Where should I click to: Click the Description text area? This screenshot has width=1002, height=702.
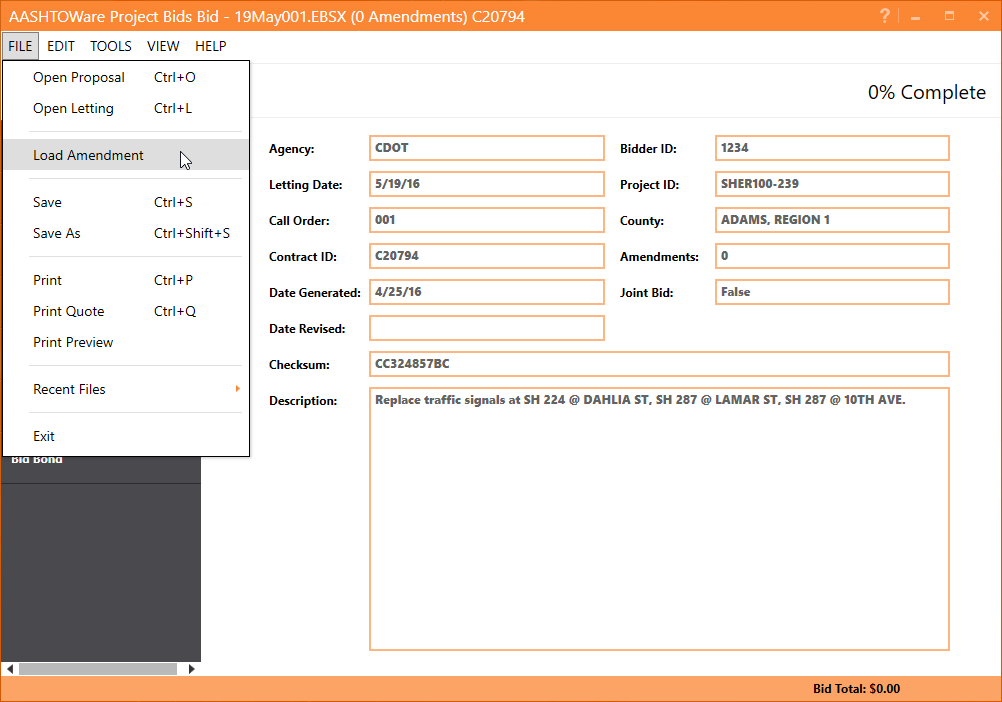pyautogui.click(x=658, y=519)
